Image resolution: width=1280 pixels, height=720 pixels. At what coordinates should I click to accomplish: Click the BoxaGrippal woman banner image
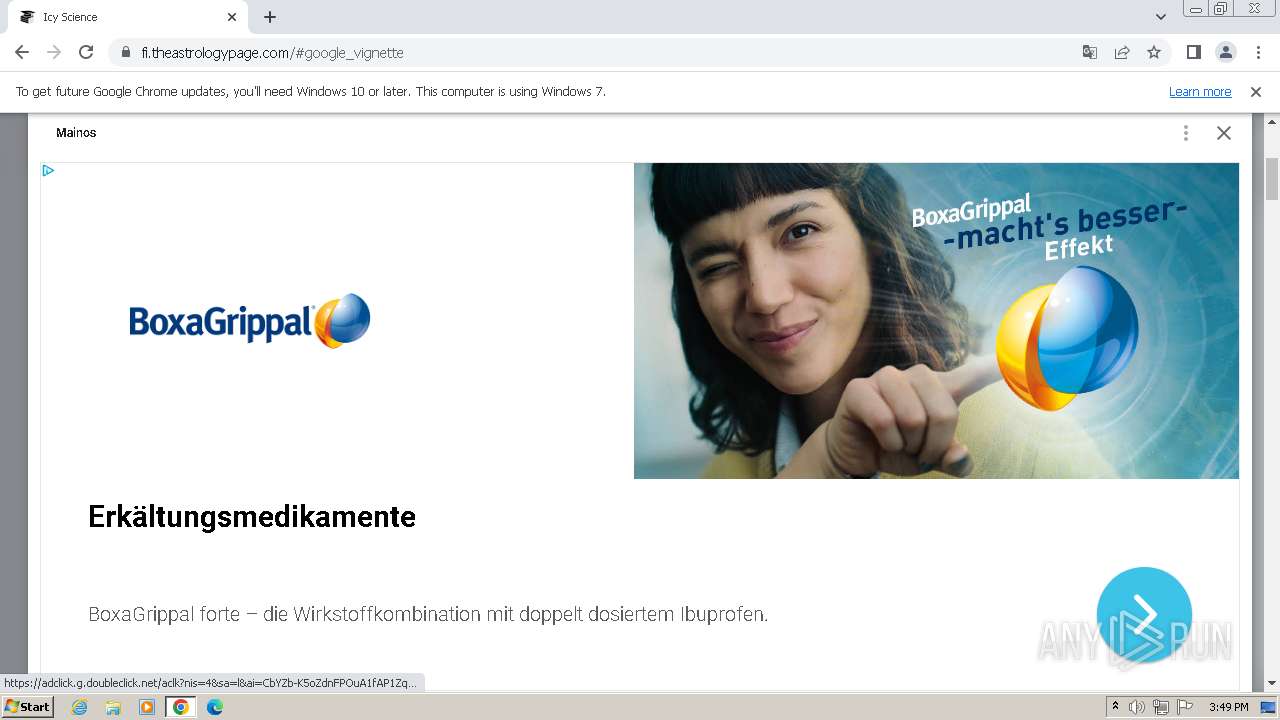[x=936, y=321]
